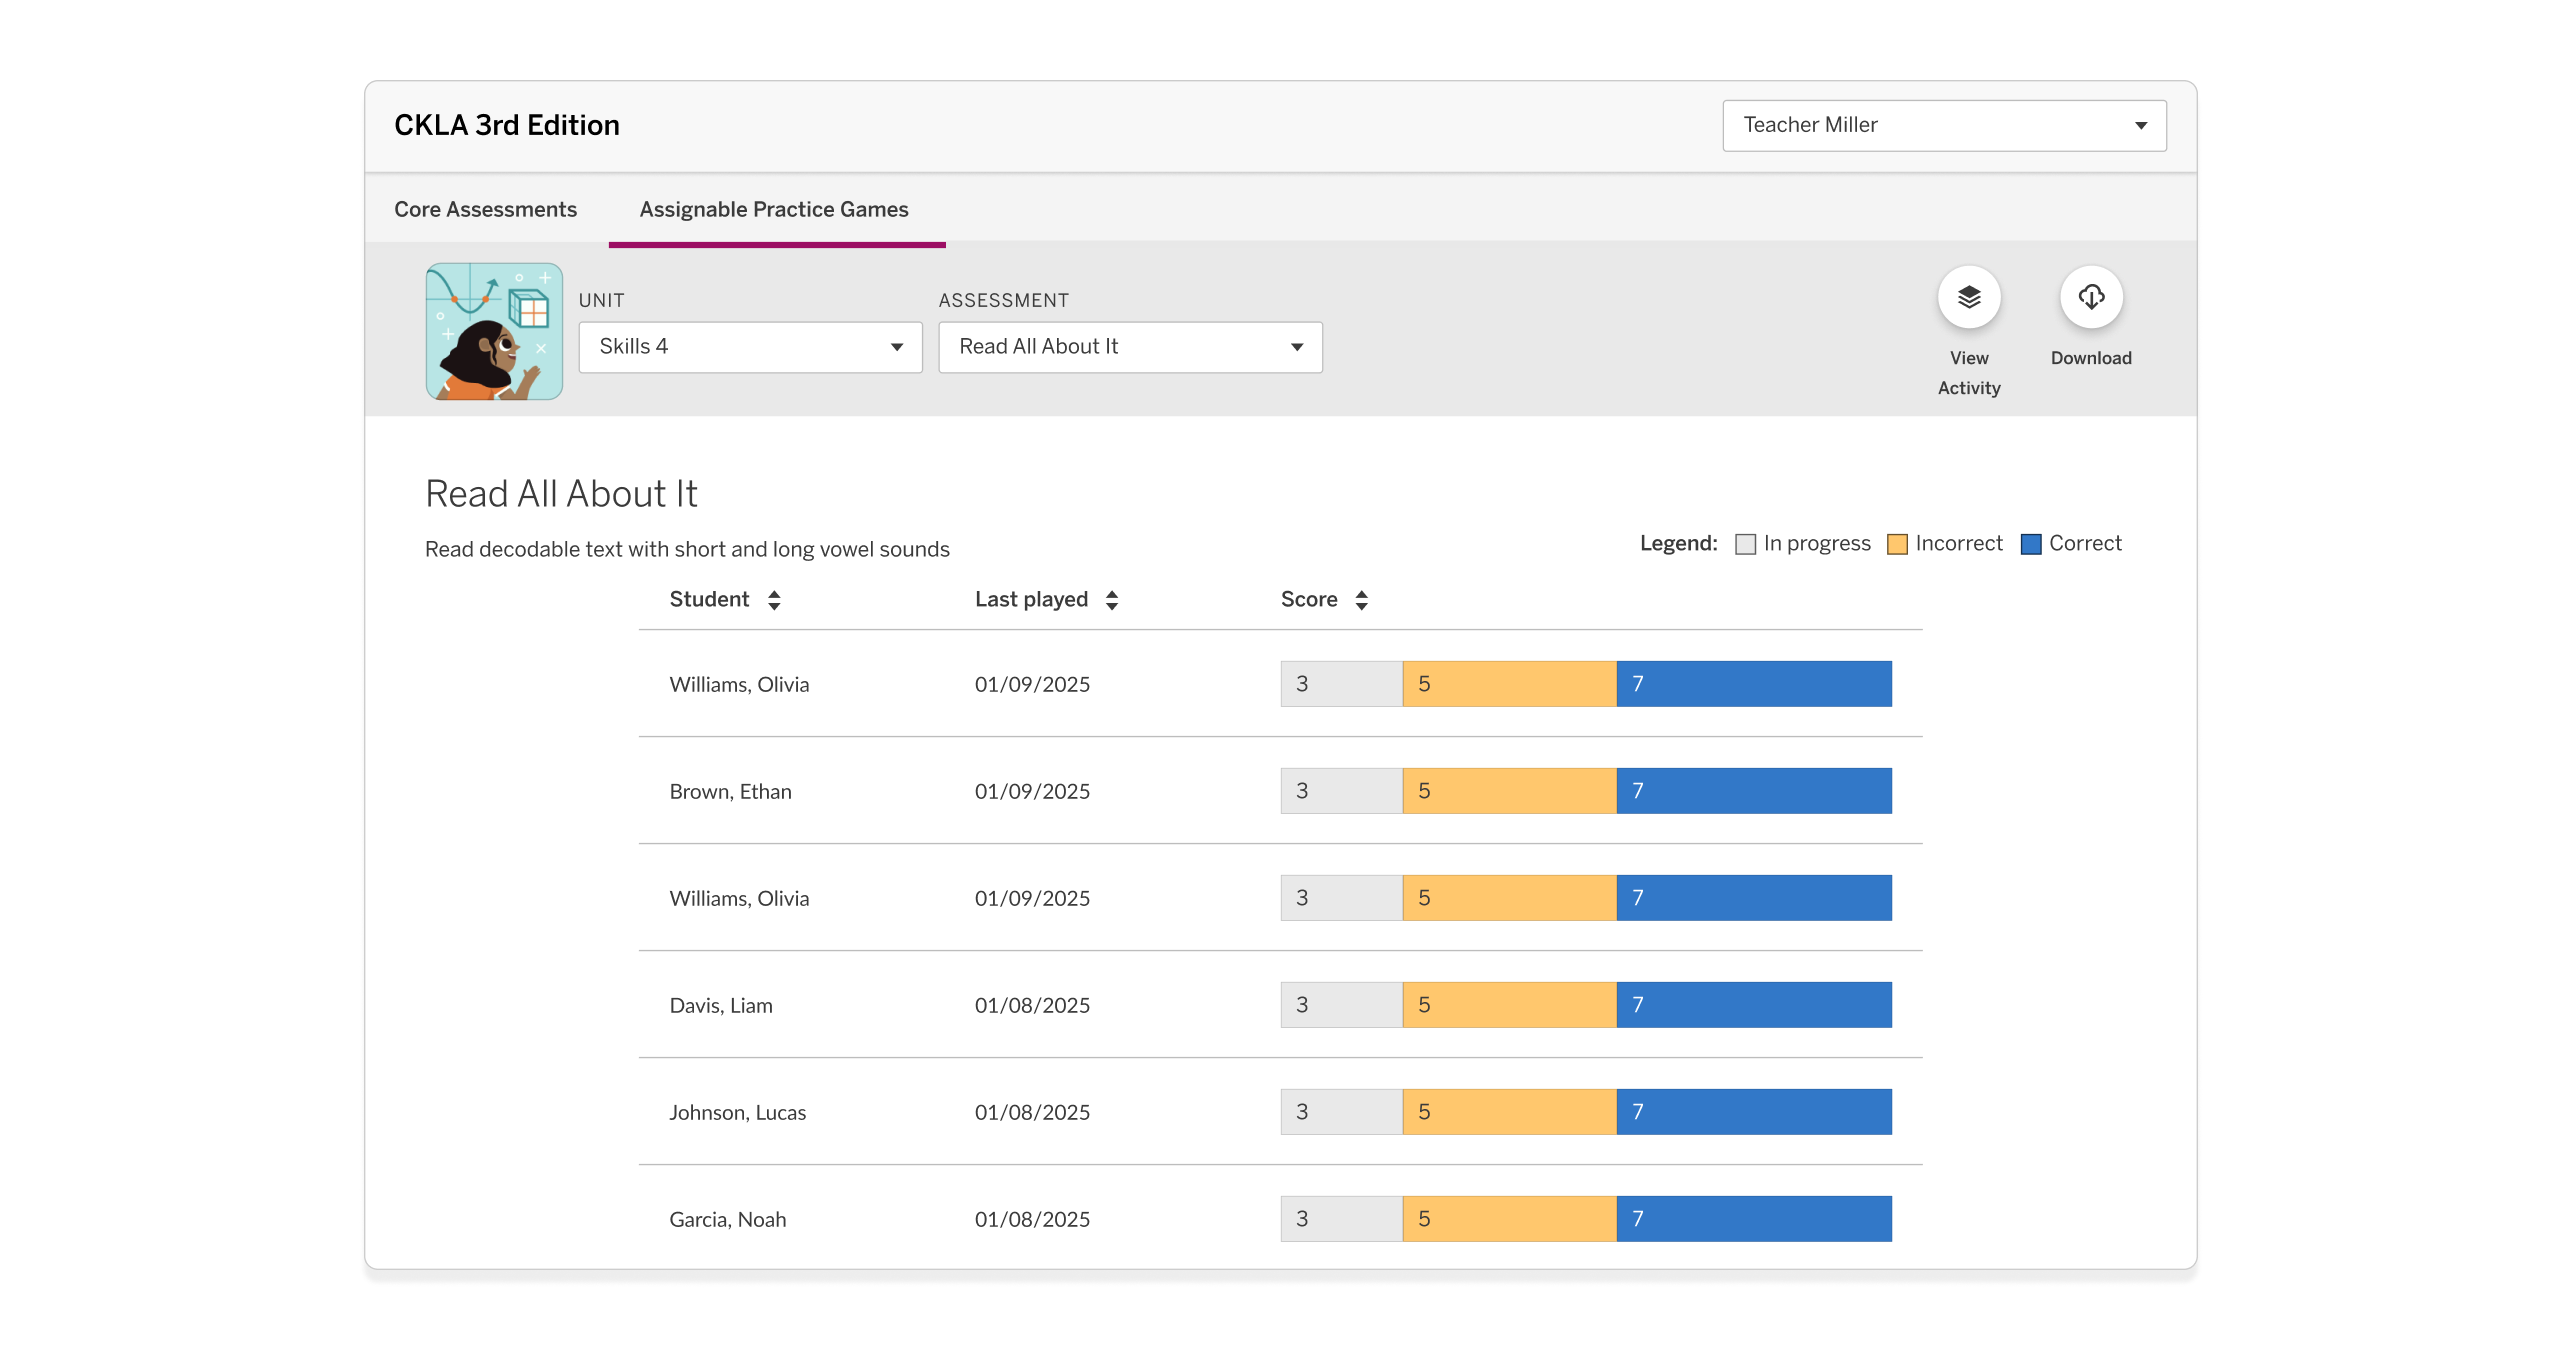Toggle the Correct legend swatch
The height and width of the screenshot is (1350, 2560).
click(x=2031, y=543)
